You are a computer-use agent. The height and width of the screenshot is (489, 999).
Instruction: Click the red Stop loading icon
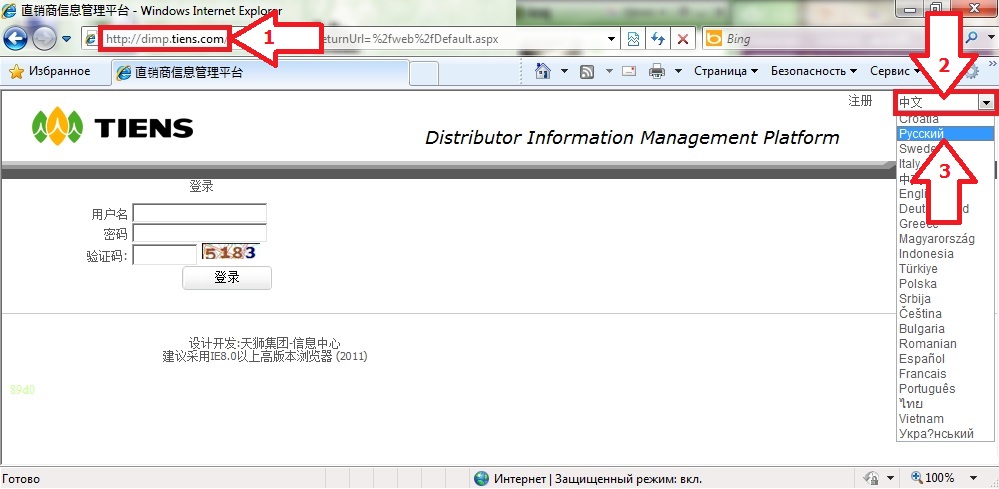click(683, 39)
